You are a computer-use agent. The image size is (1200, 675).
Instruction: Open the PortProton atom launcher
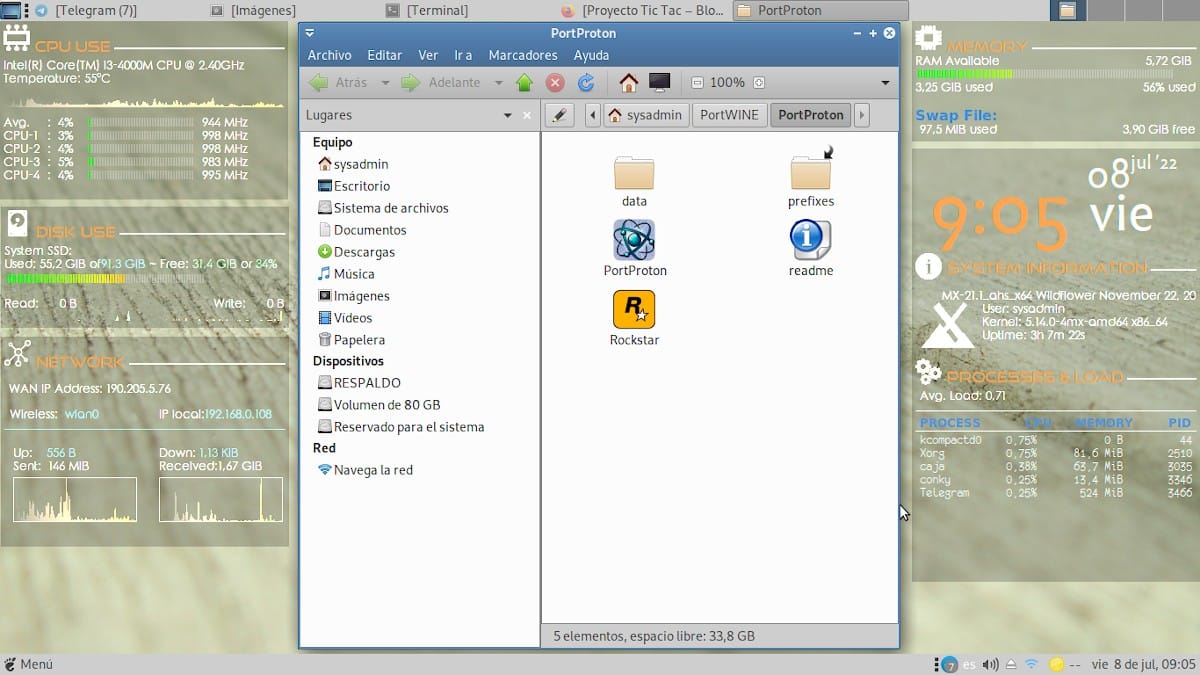point(634,241)
